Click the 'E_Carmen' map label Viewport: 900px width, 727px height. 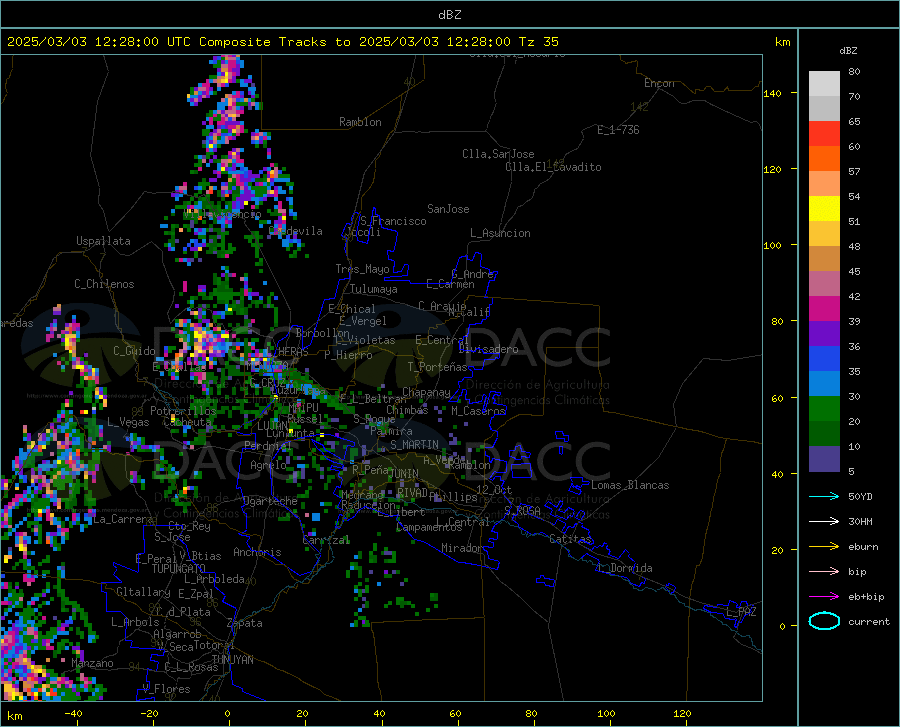(450, 284)
